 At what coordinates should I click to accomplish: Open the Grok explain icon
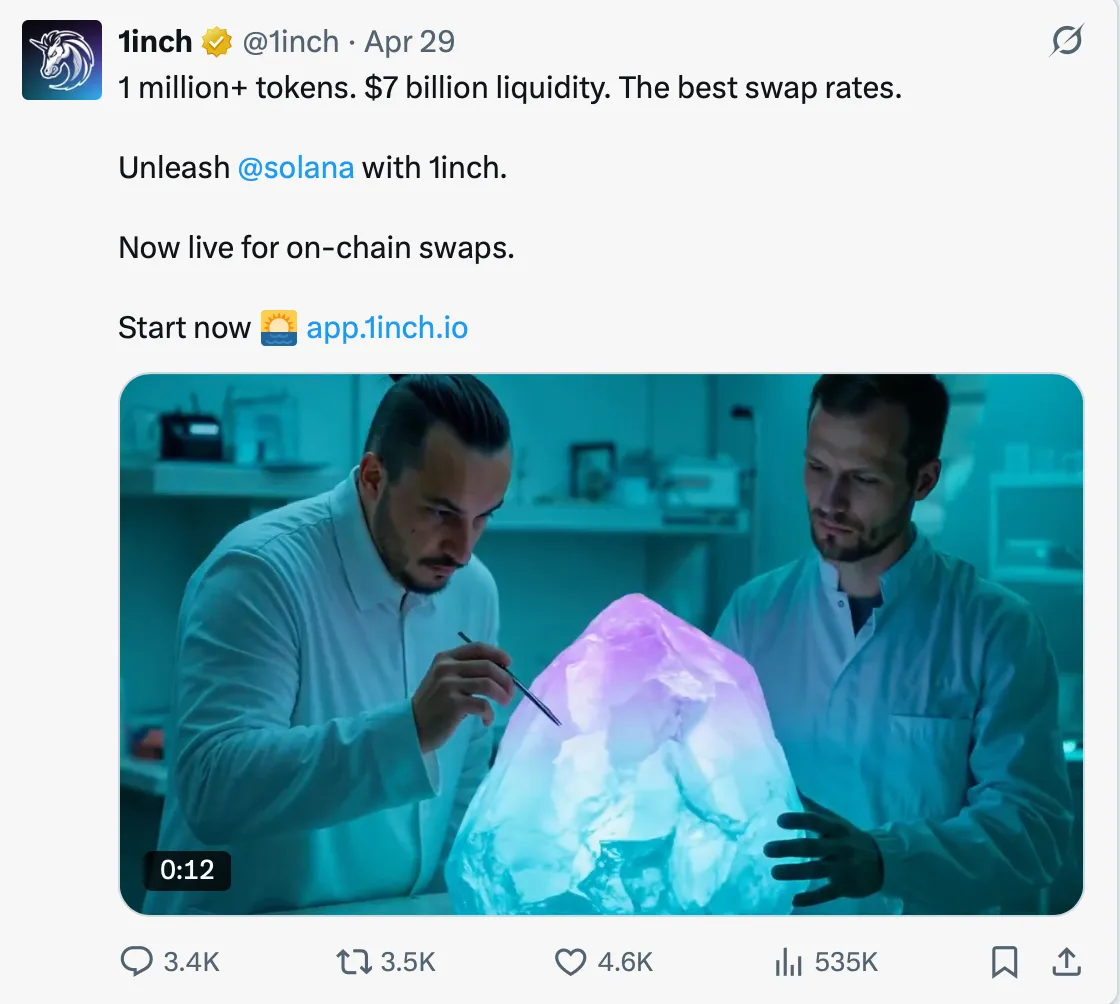[x=1067, y=42]
